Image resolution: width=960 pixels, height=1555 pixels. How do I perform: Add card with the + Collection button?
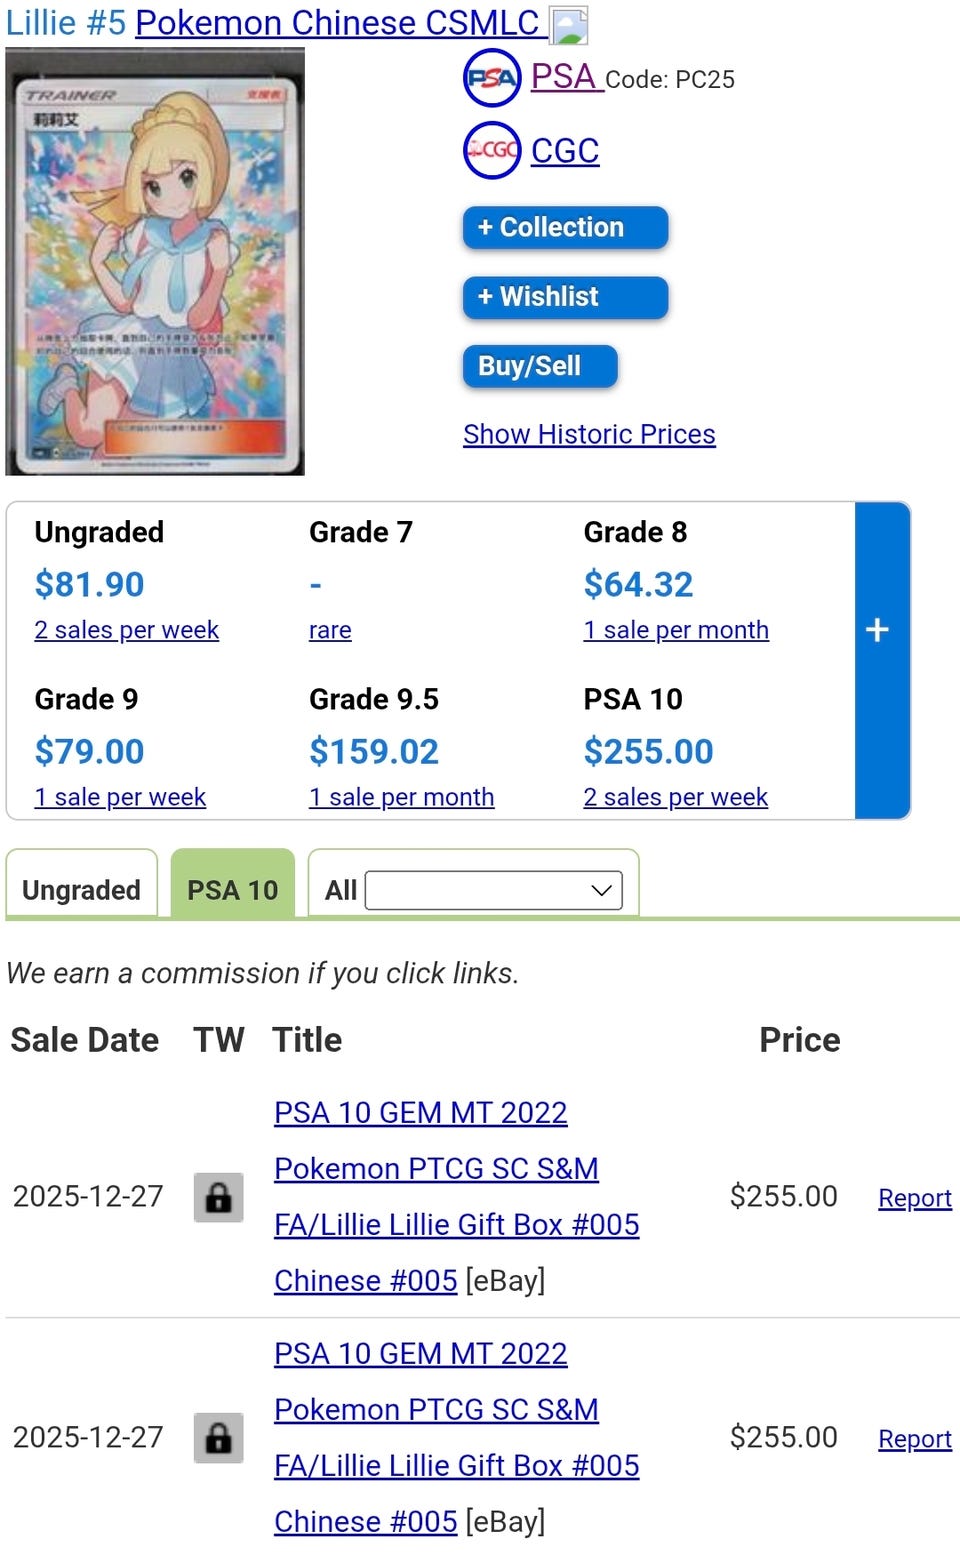click(564, 228)
